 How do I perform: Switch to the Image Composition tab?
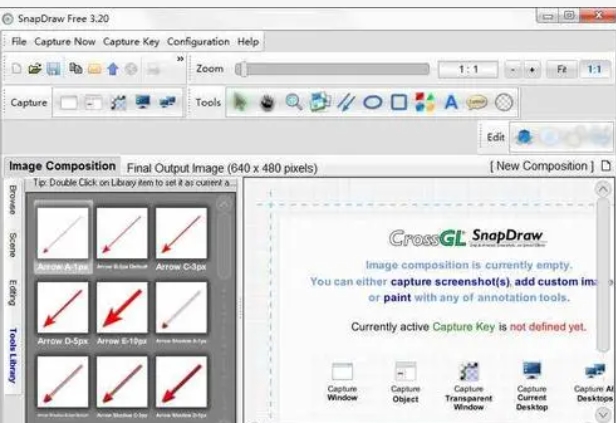[62, 166]
